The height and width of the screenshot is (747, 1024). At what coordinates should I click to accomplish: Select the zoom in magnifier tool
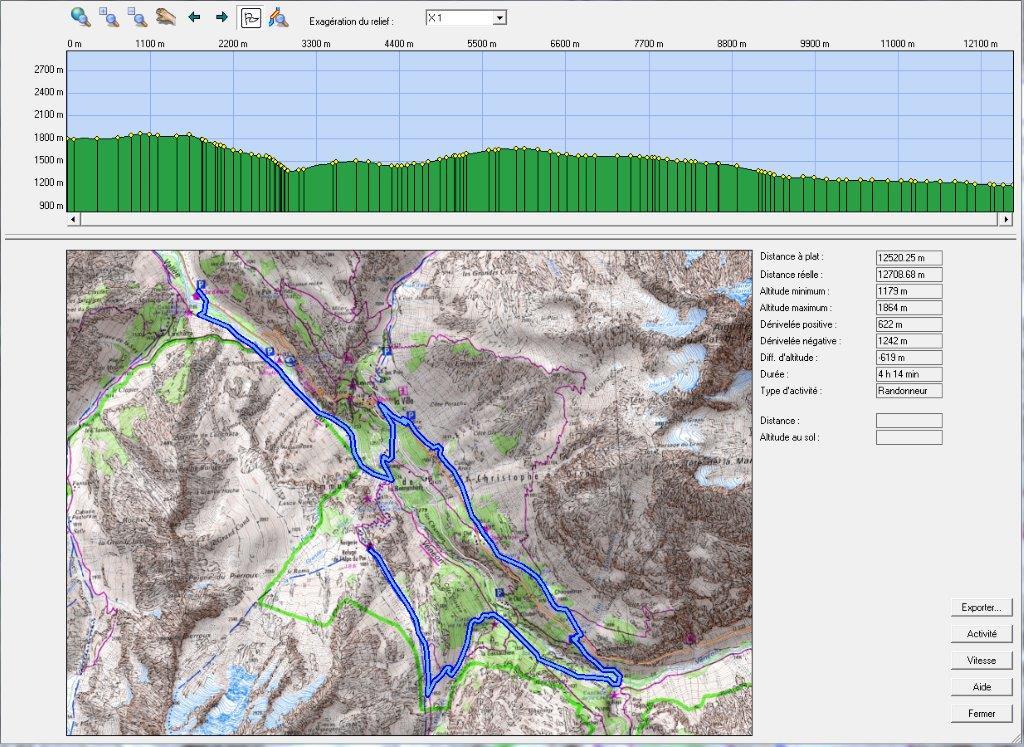[110, 17]
